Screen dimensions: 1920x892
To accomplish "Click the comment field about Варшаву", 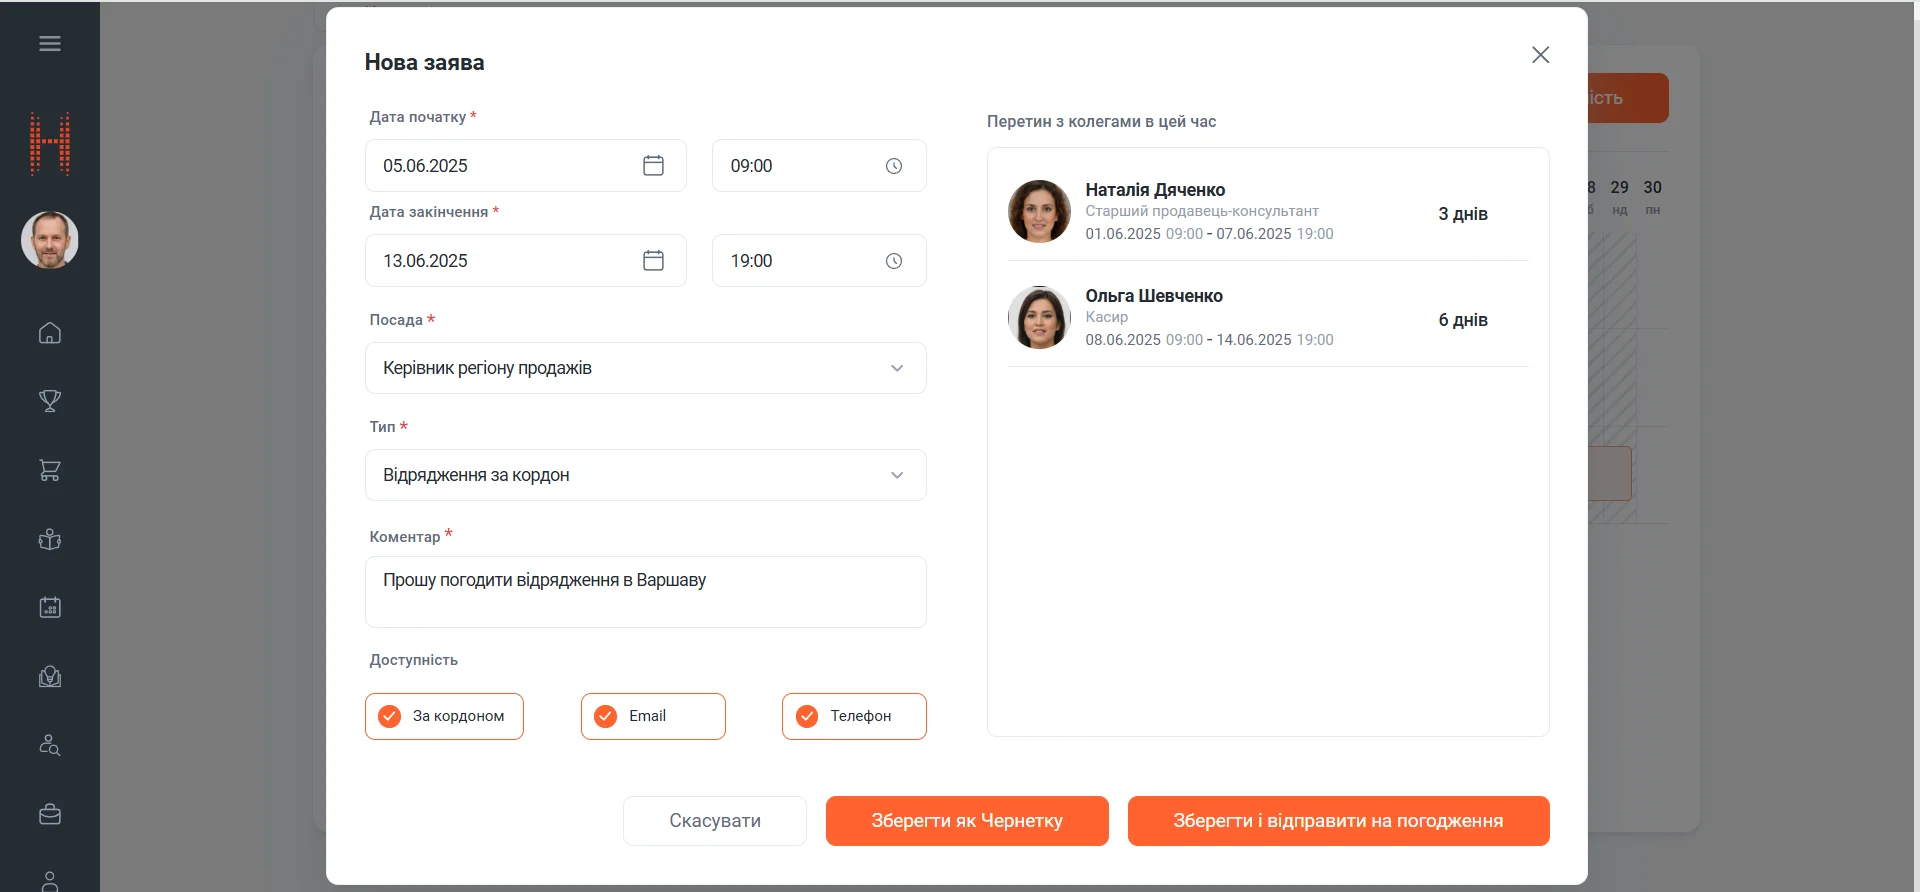I will 645,592.
